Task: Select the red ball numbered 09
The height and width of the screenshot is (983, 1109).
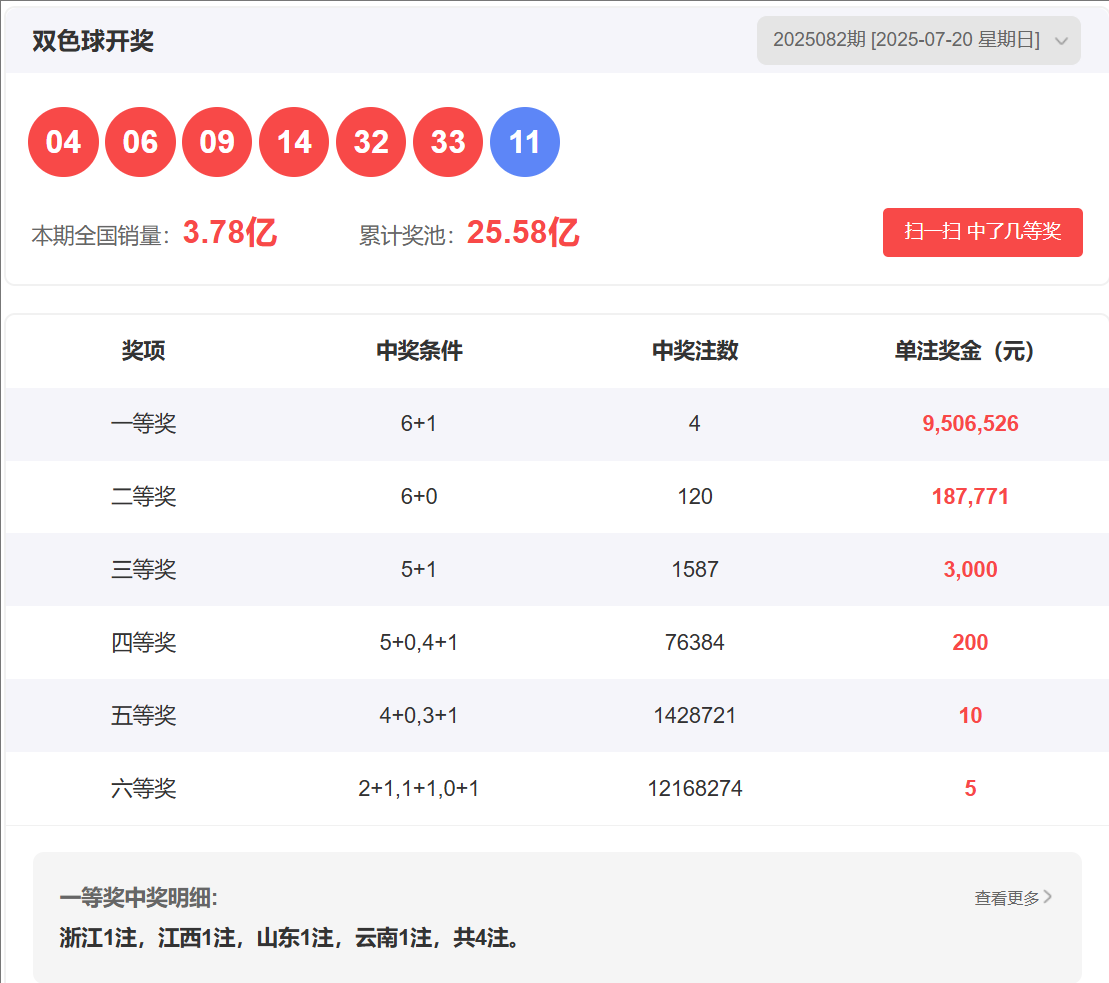Action: point(217,142)
